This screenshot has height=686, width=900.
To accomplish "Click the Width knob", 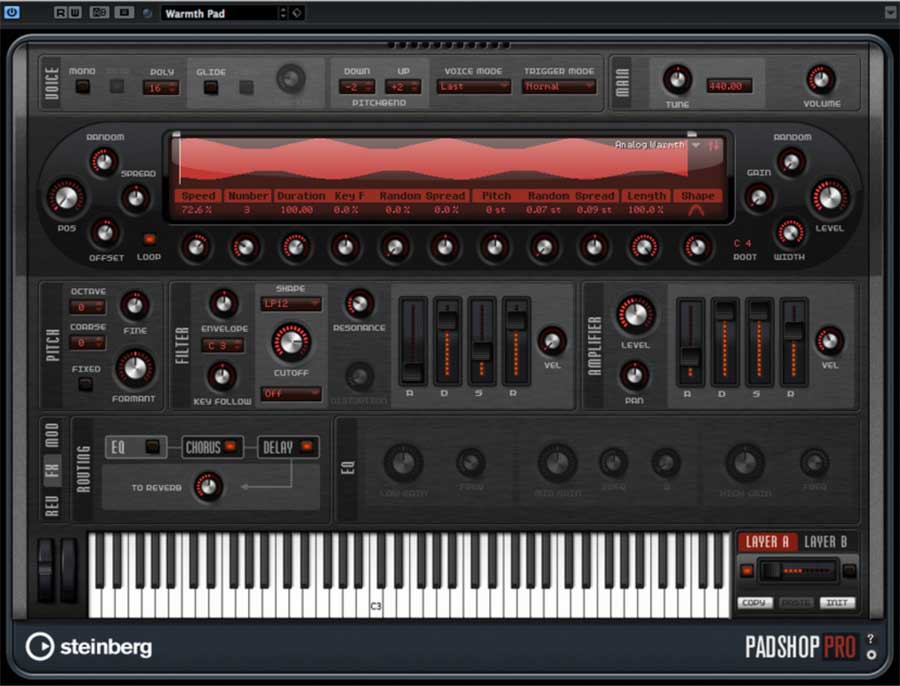I will (790, 232).
